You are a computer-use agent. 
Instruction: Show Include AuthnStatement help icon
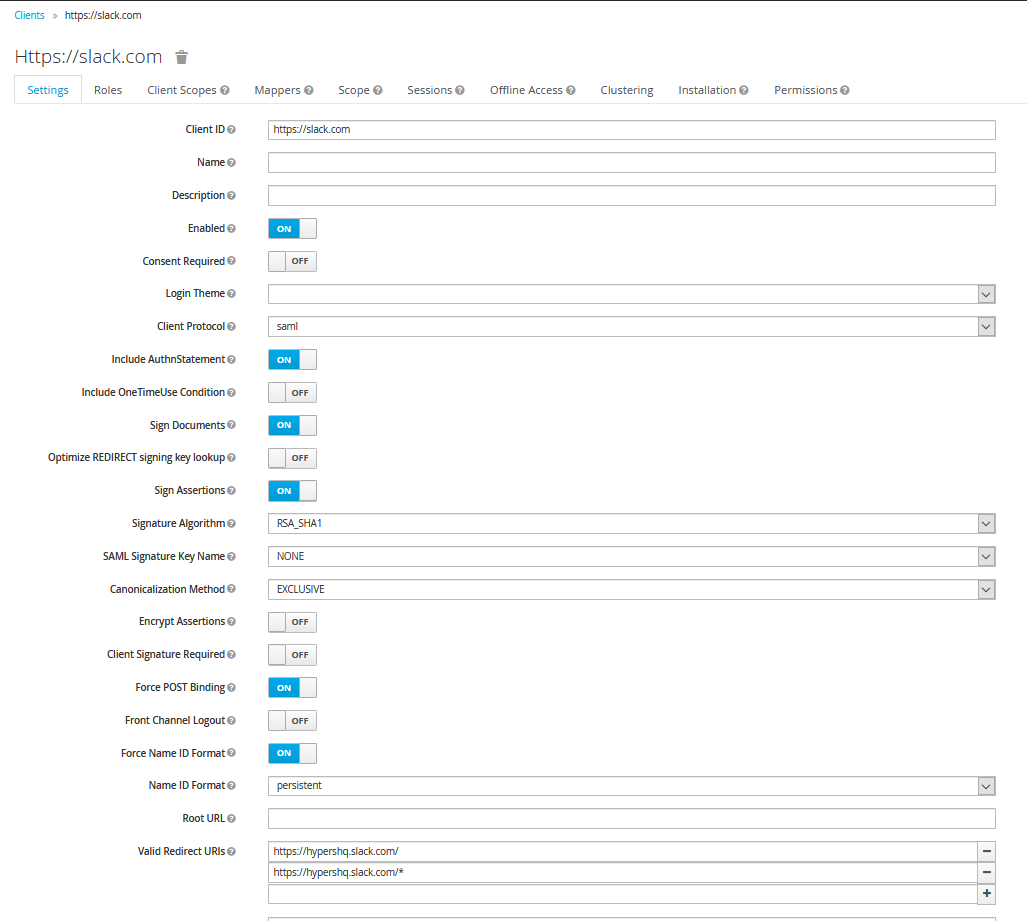click(231, 360)
